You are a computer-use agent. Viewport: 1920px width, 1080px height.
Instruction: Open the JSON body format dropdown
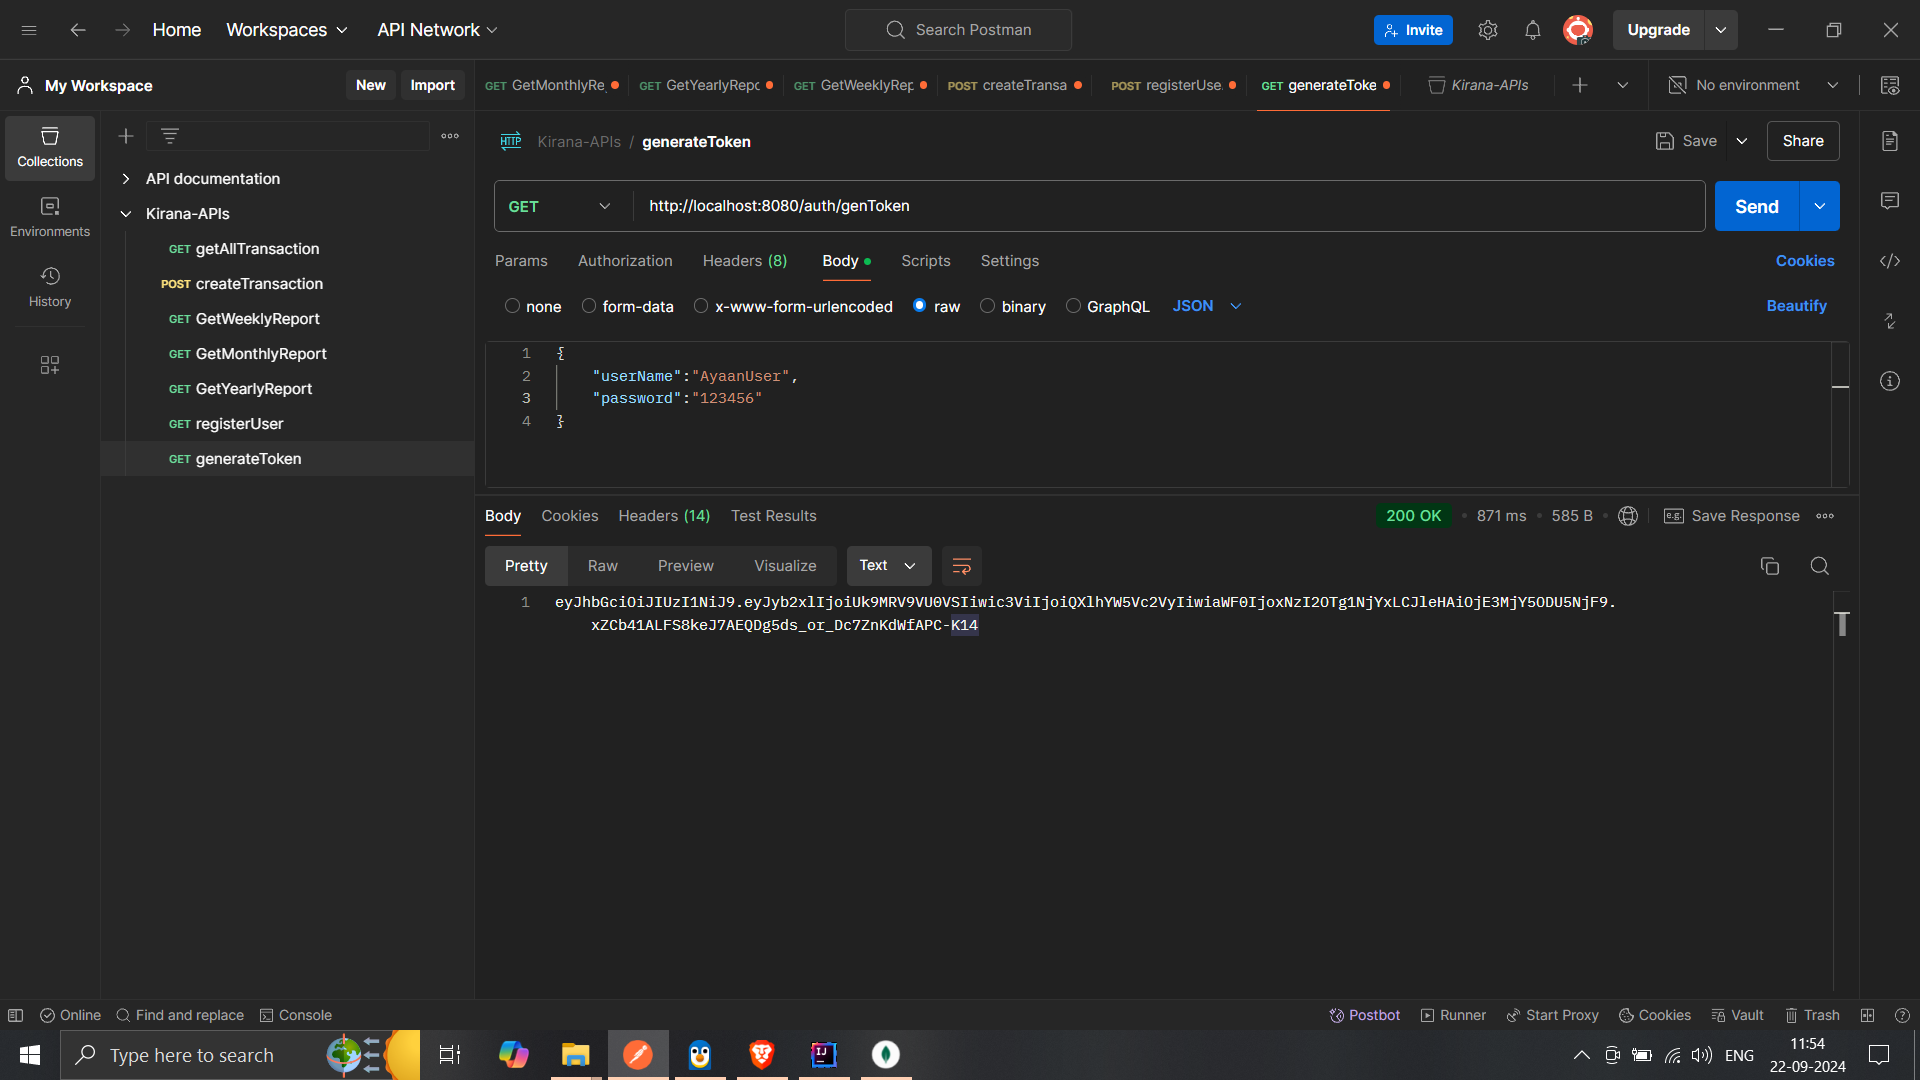point(1207,306)
